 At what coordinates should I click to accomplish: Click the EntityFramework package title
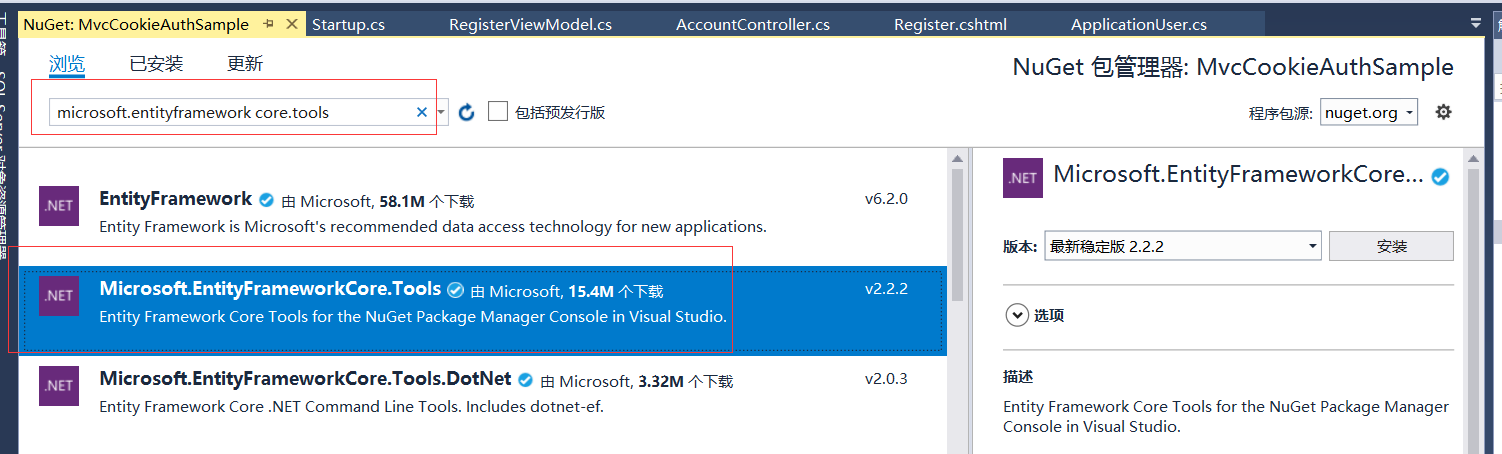coord(176,199)
